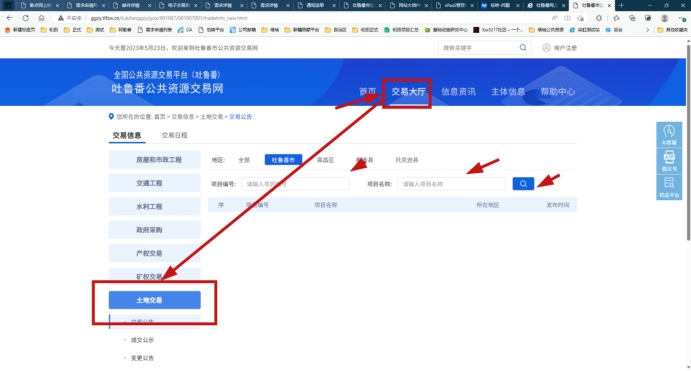Click the blue search button beside 项目名称
This screenshot has height=371, width=691.
[523, 184]
